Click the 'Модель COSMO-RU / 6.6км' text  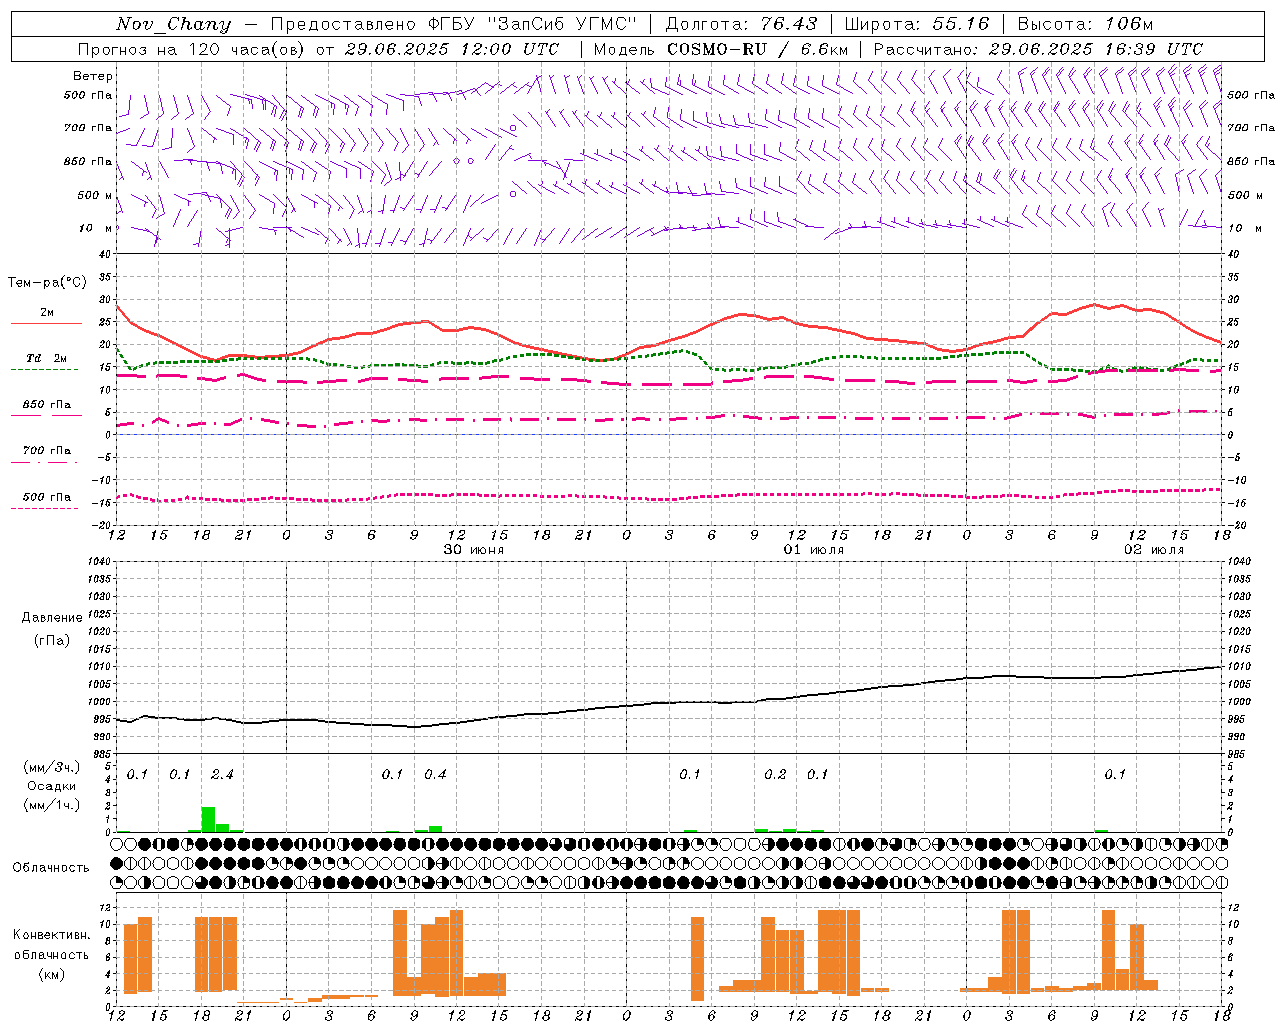click(x=721, y=49)
